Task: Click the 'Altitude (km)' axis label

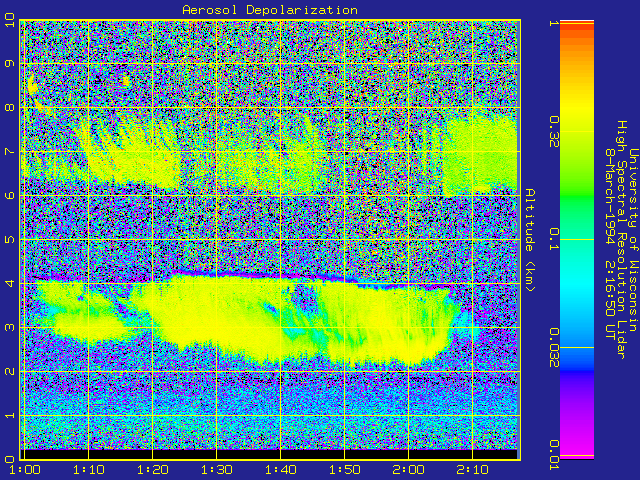Action: point(530,240)
